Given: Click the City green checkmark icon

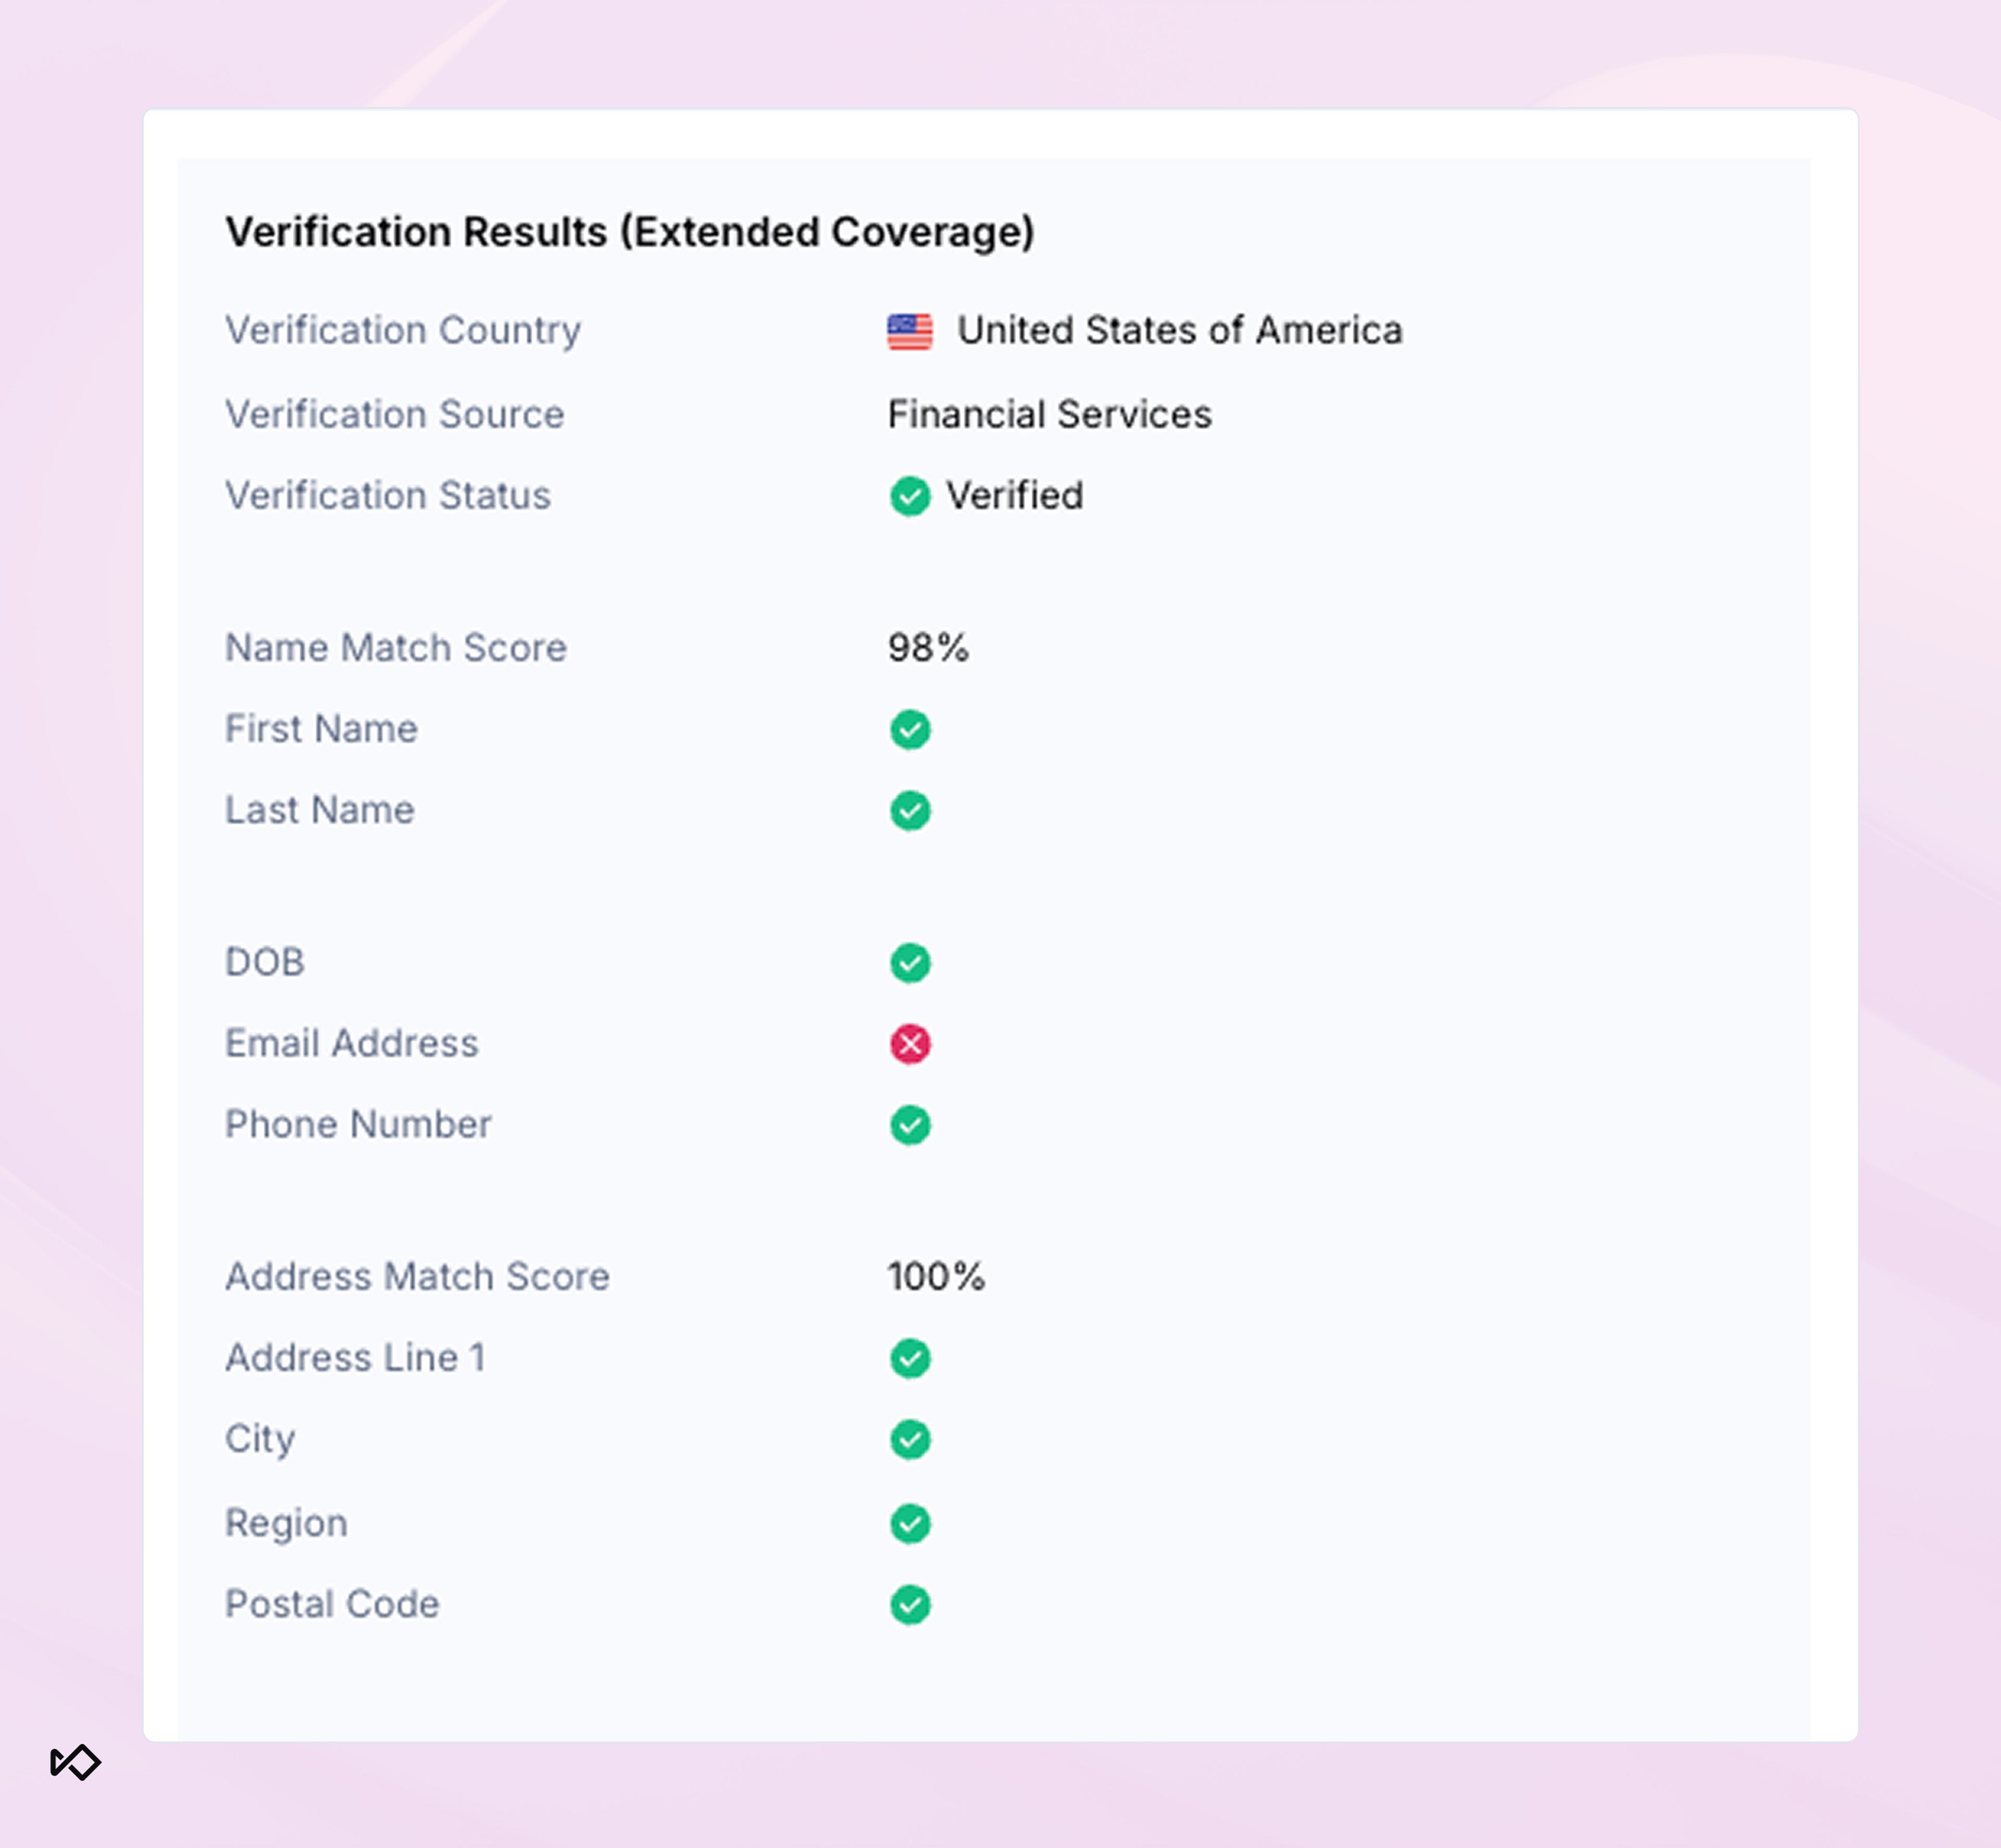Looking at the screenshot, I should pyautogui.click(x=910, y=1439).
